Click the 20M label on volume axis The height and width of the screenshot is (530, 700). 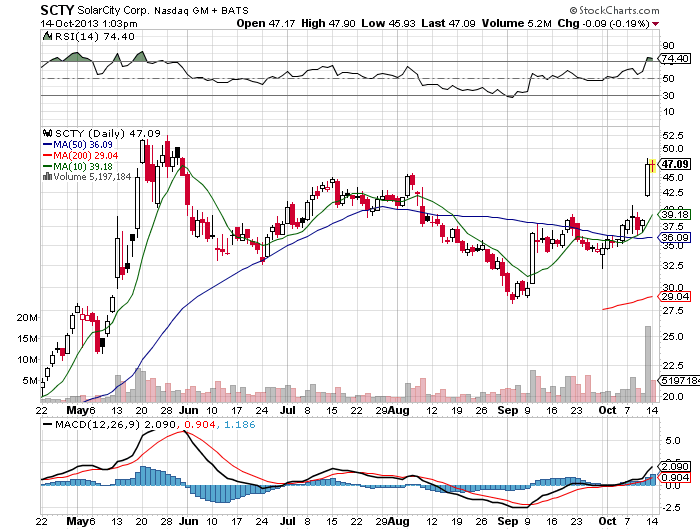(x=27, y=317)
